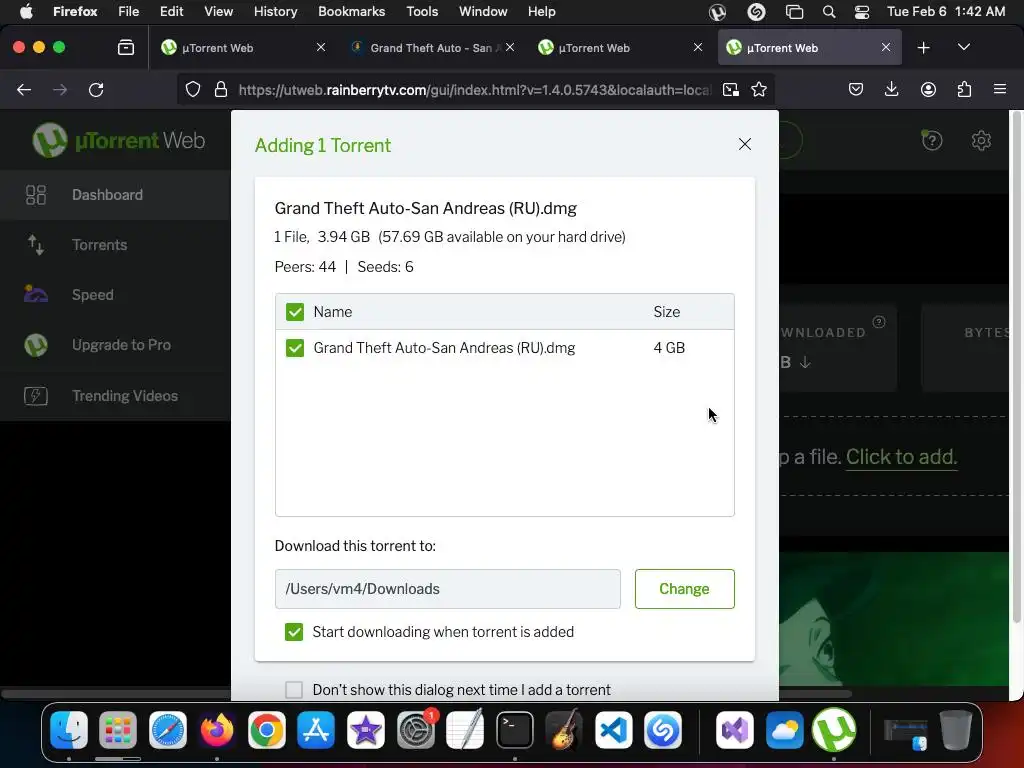Close the Adding 1 Torrent dialog
Screen dimensions: 1024x768
[x=744, y=144]
